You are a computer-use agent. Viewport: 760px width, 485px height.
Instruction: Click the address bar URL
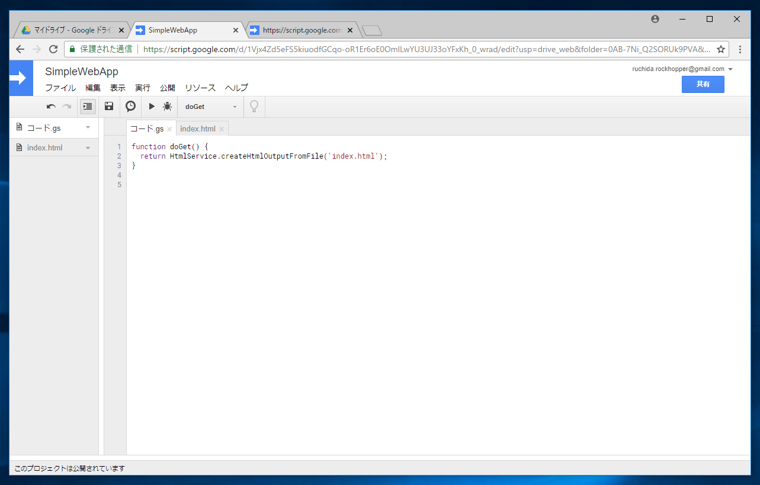click(x=427, y=49)
